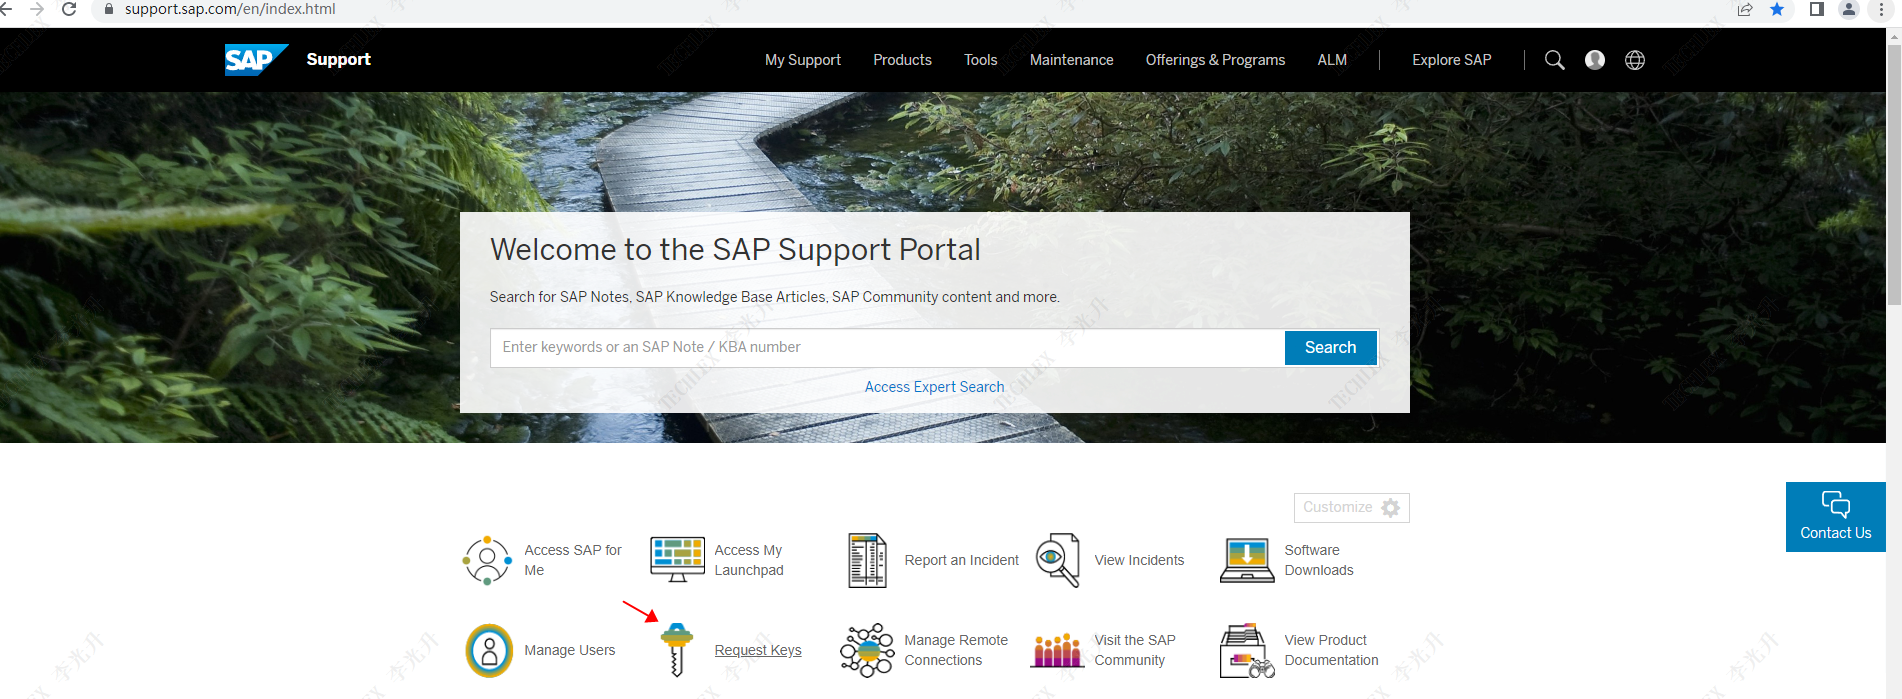The image size is (1902, 699).
Task: Open the Tools menu
Action: pyautogui.click(x=980, y=60)
